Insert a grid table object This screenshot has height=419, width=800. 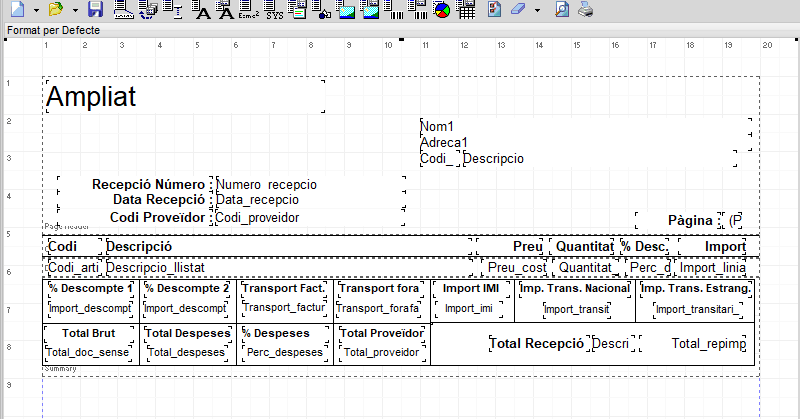pos(466,9)
